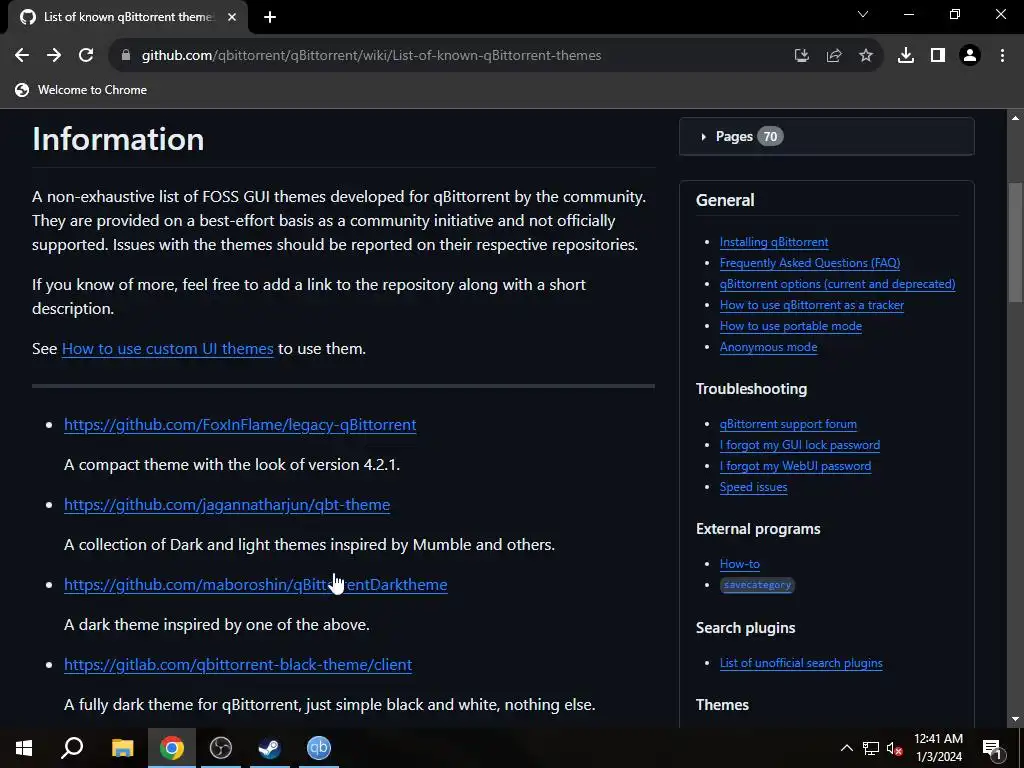Open I forgot my GUI lock password link
This screenshot has height=768, width=1024.
[x=800, y=445]
